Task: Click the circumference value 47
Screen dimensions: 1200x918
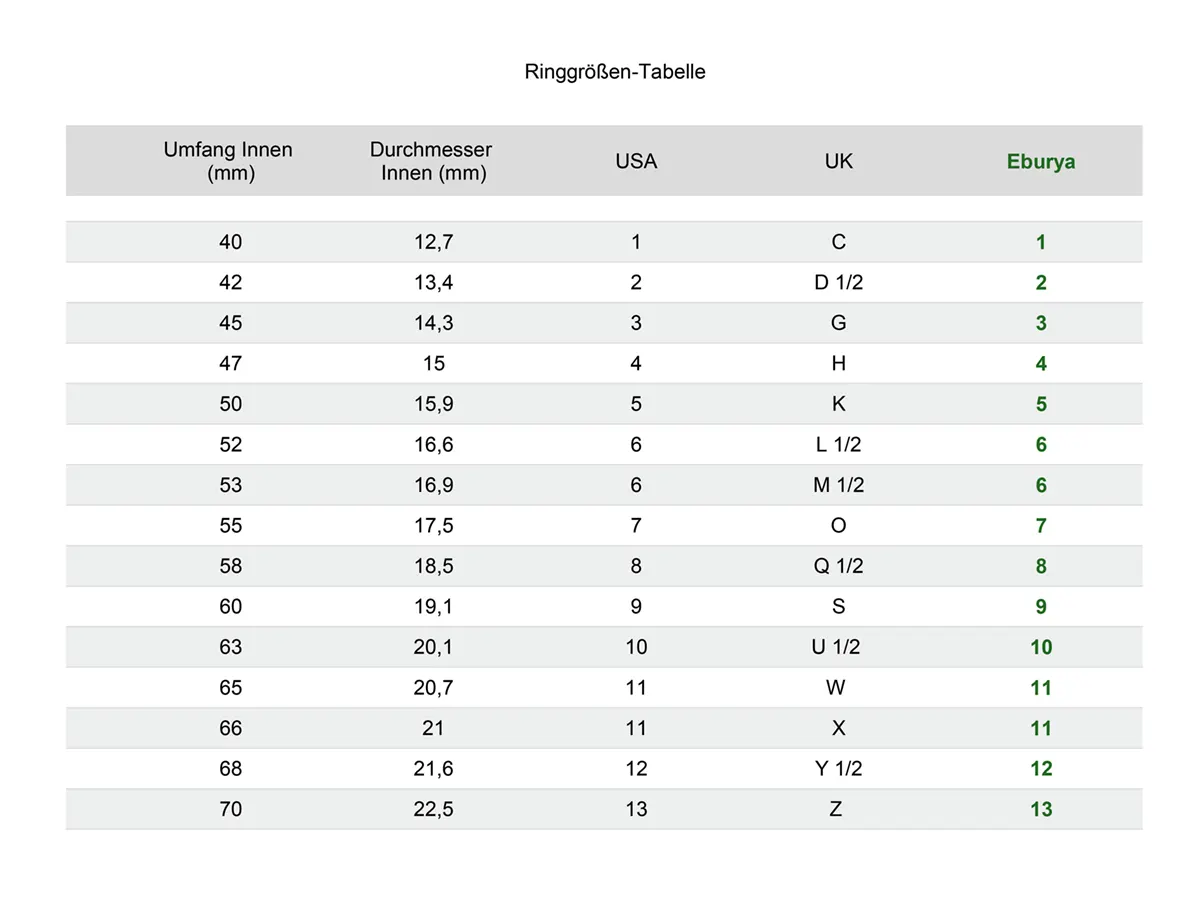Action: click(230, 364)
